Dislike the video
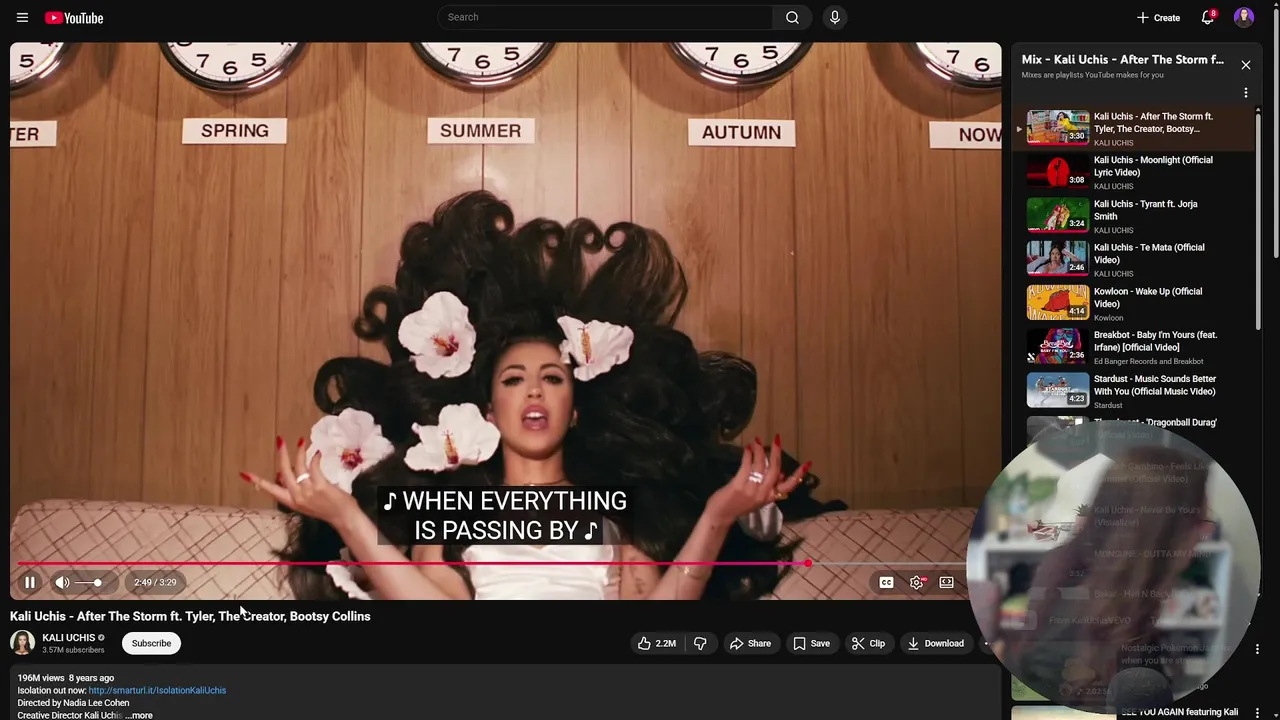This screenshot has width=1280, height=720. click(700, 643)
